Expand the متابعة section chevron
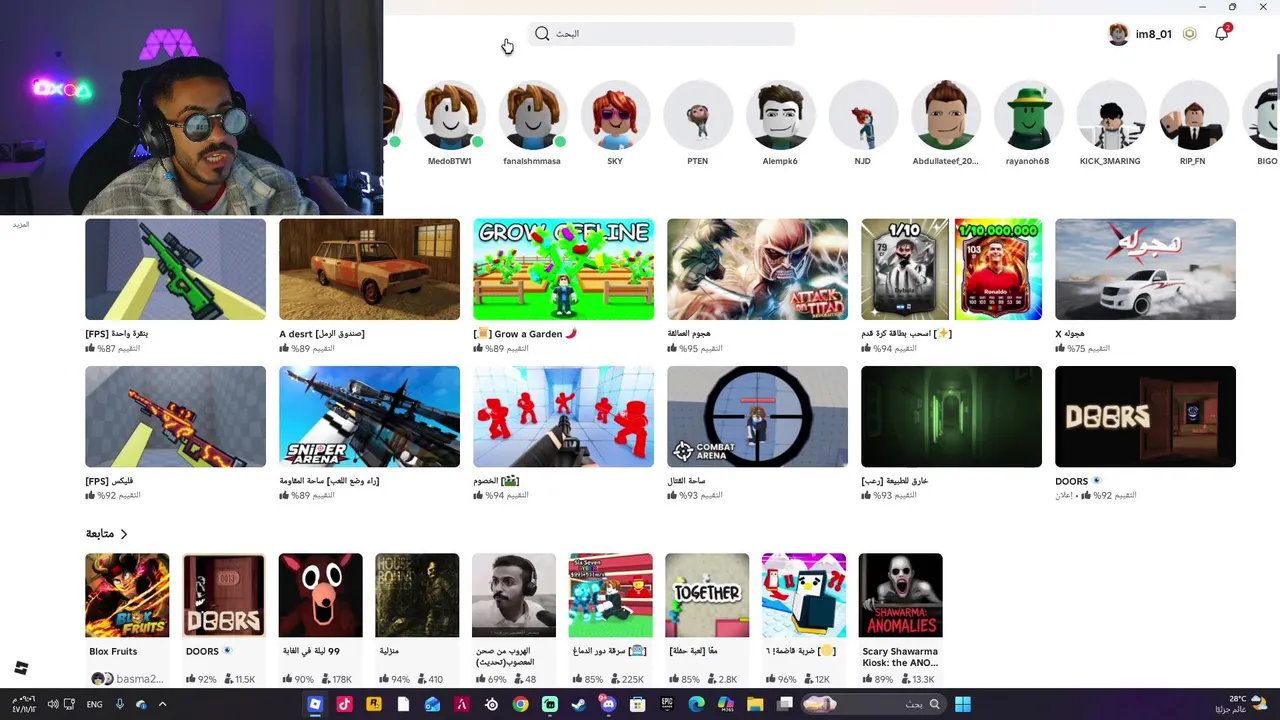1280x720 pixels. 124,534
